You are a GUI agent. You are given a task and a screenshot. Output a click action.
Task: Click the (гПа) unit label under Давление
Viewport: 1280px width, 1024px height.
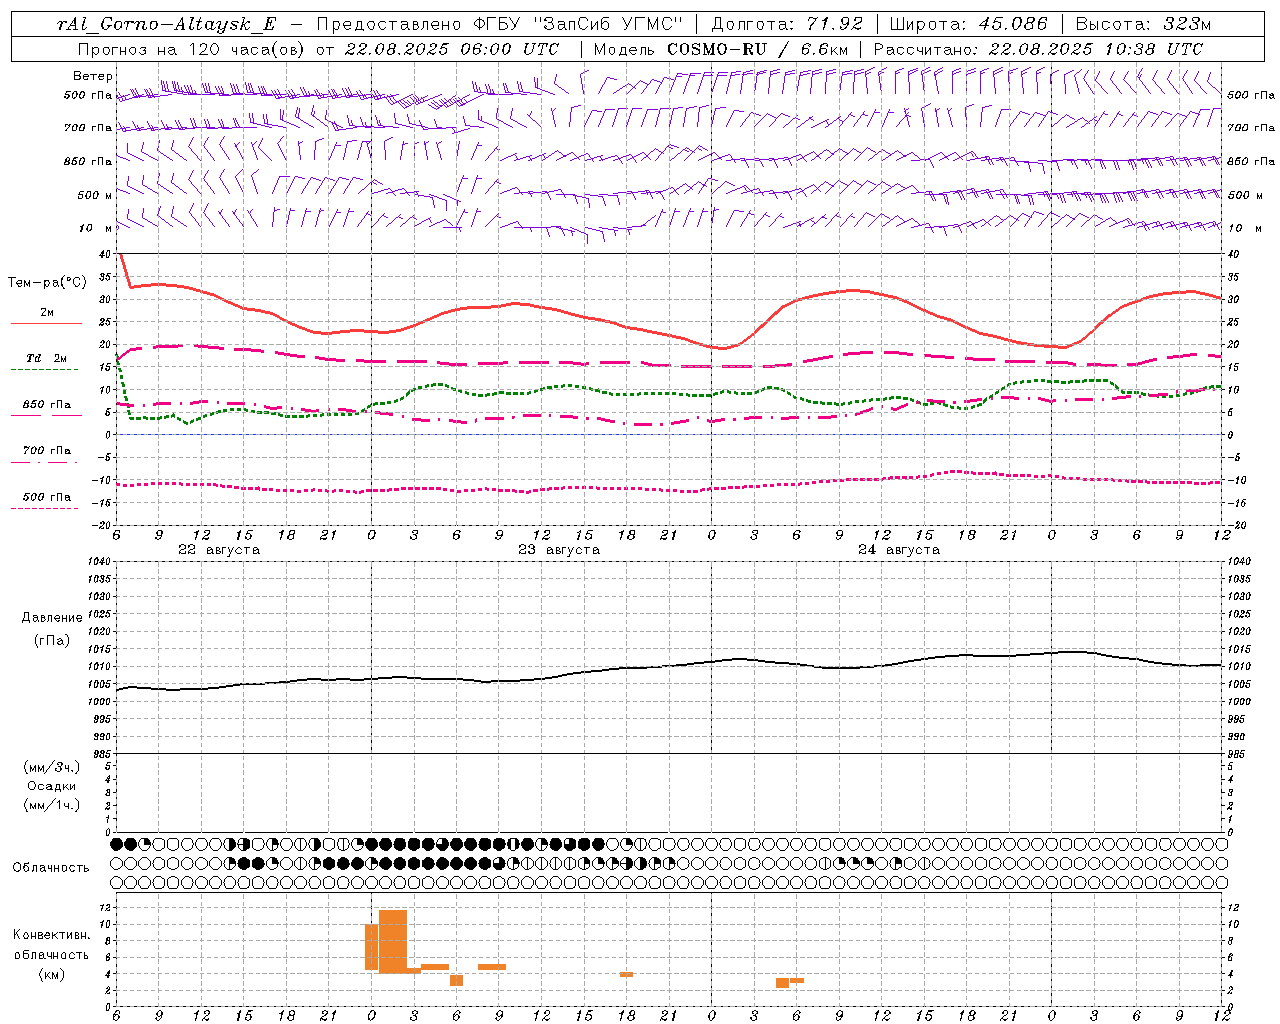pyautogui.click(x=52, y=640)
